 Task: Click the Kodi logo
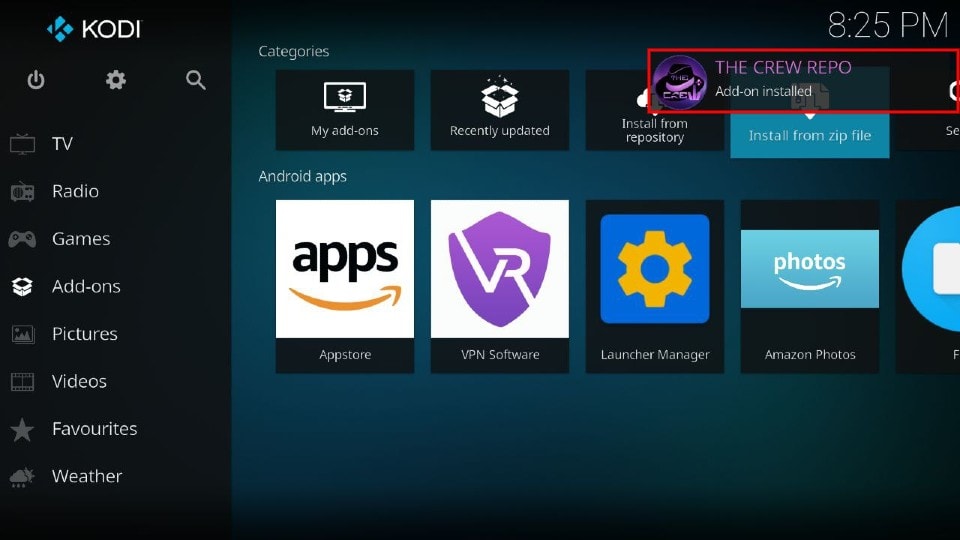pos(94,29)
